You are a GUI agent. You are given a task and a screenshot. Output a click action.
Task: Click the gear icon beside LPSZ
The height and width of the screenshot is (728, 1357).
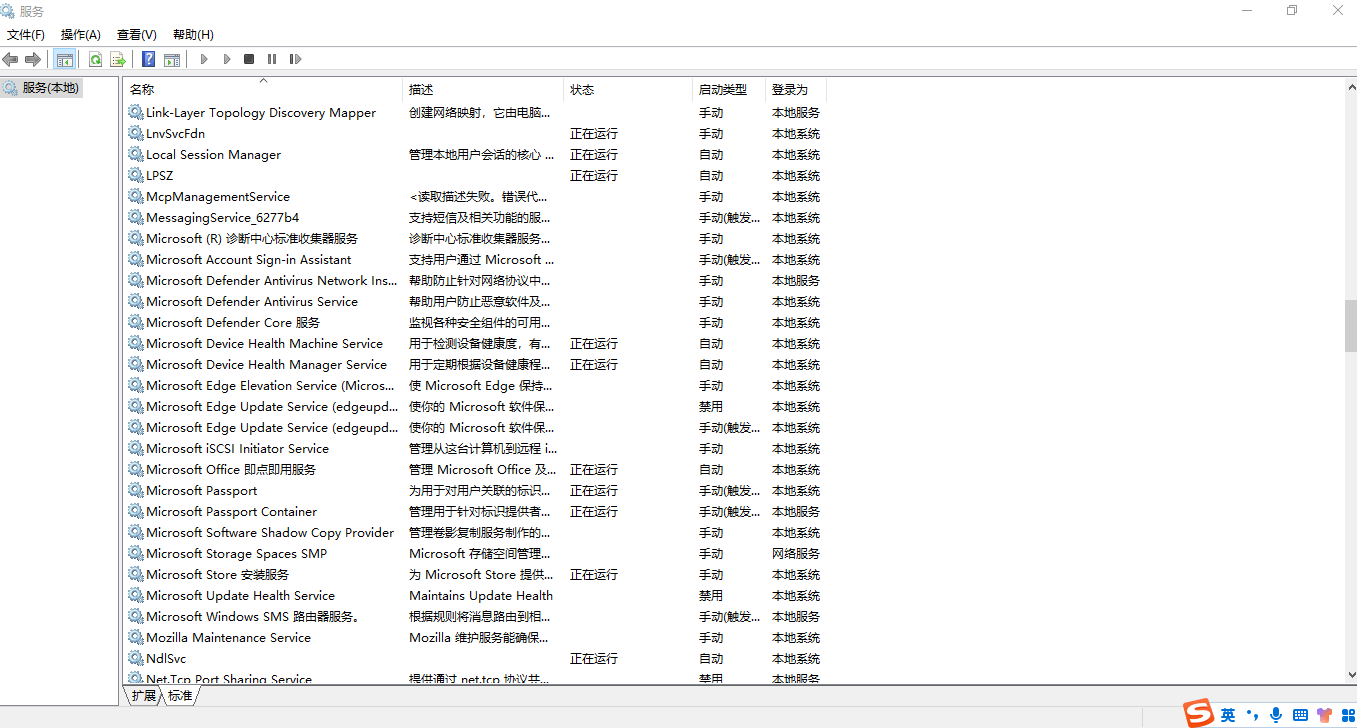click(x=136, y=175)
